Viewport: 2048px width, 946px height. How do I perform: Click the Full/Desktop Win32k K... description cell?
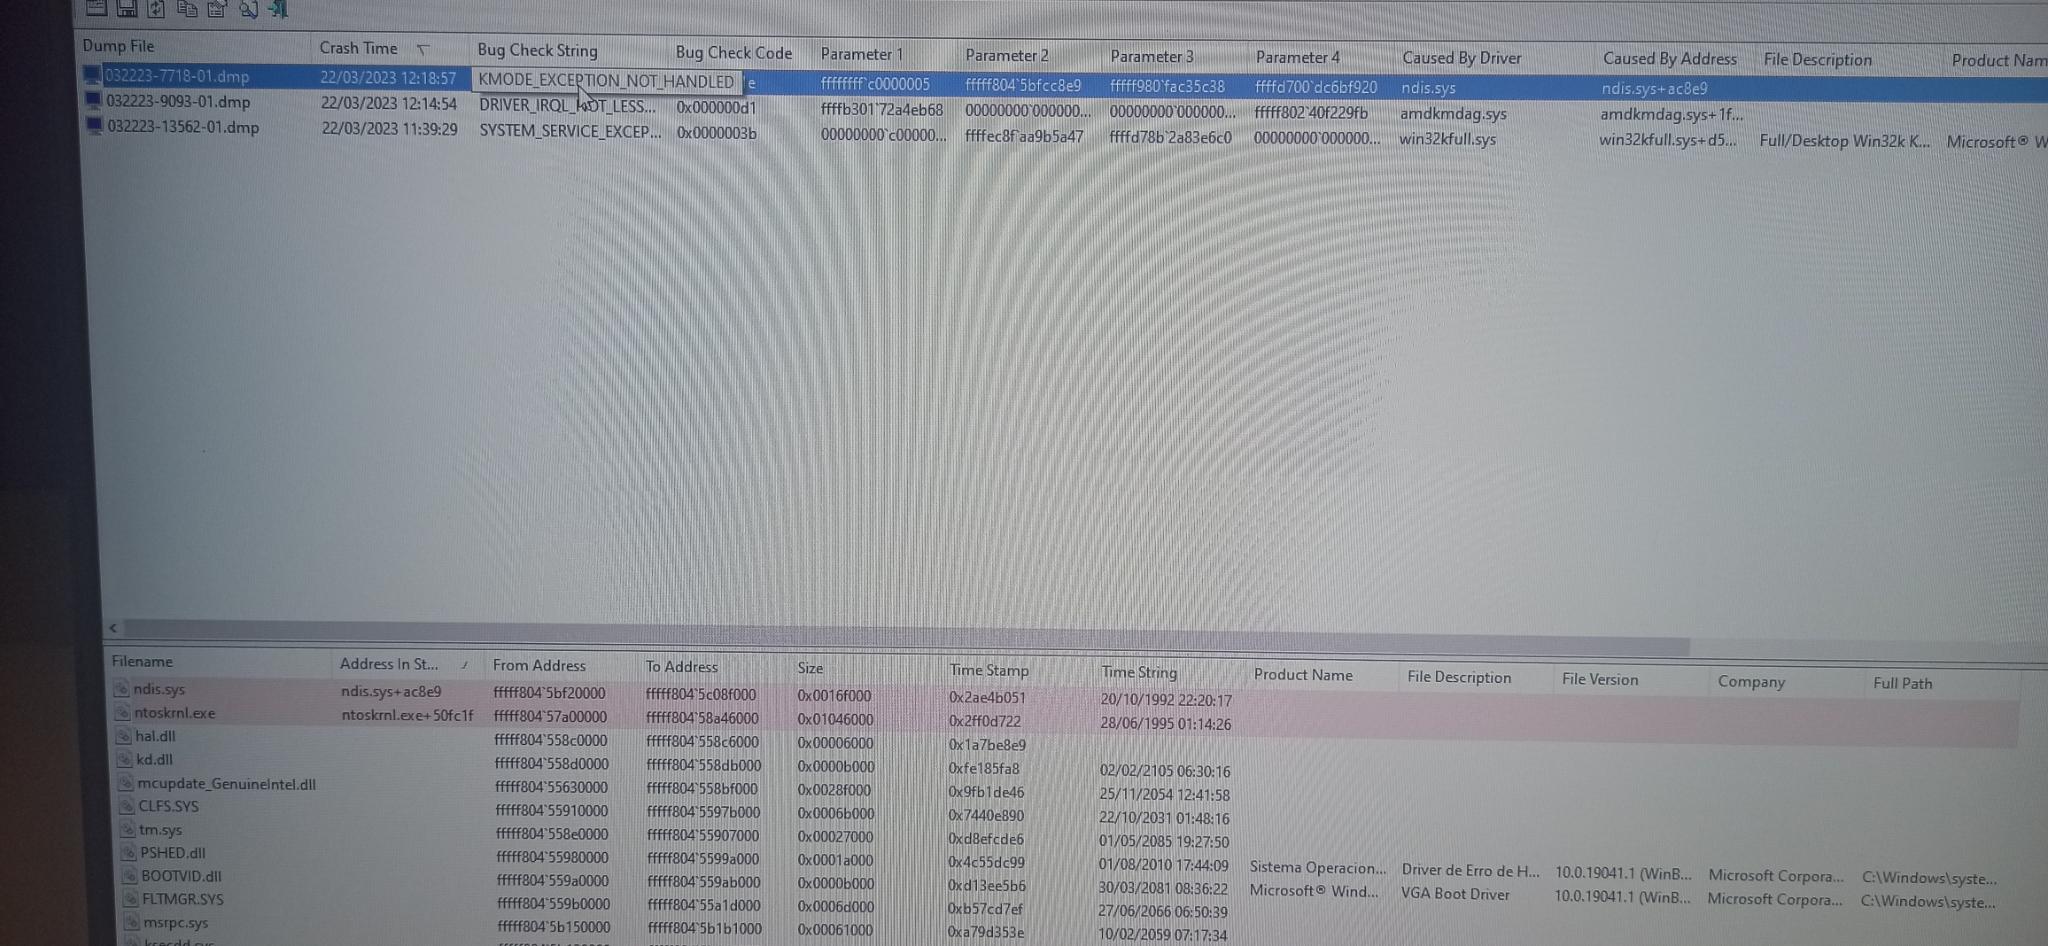(x=1845, y=140)
